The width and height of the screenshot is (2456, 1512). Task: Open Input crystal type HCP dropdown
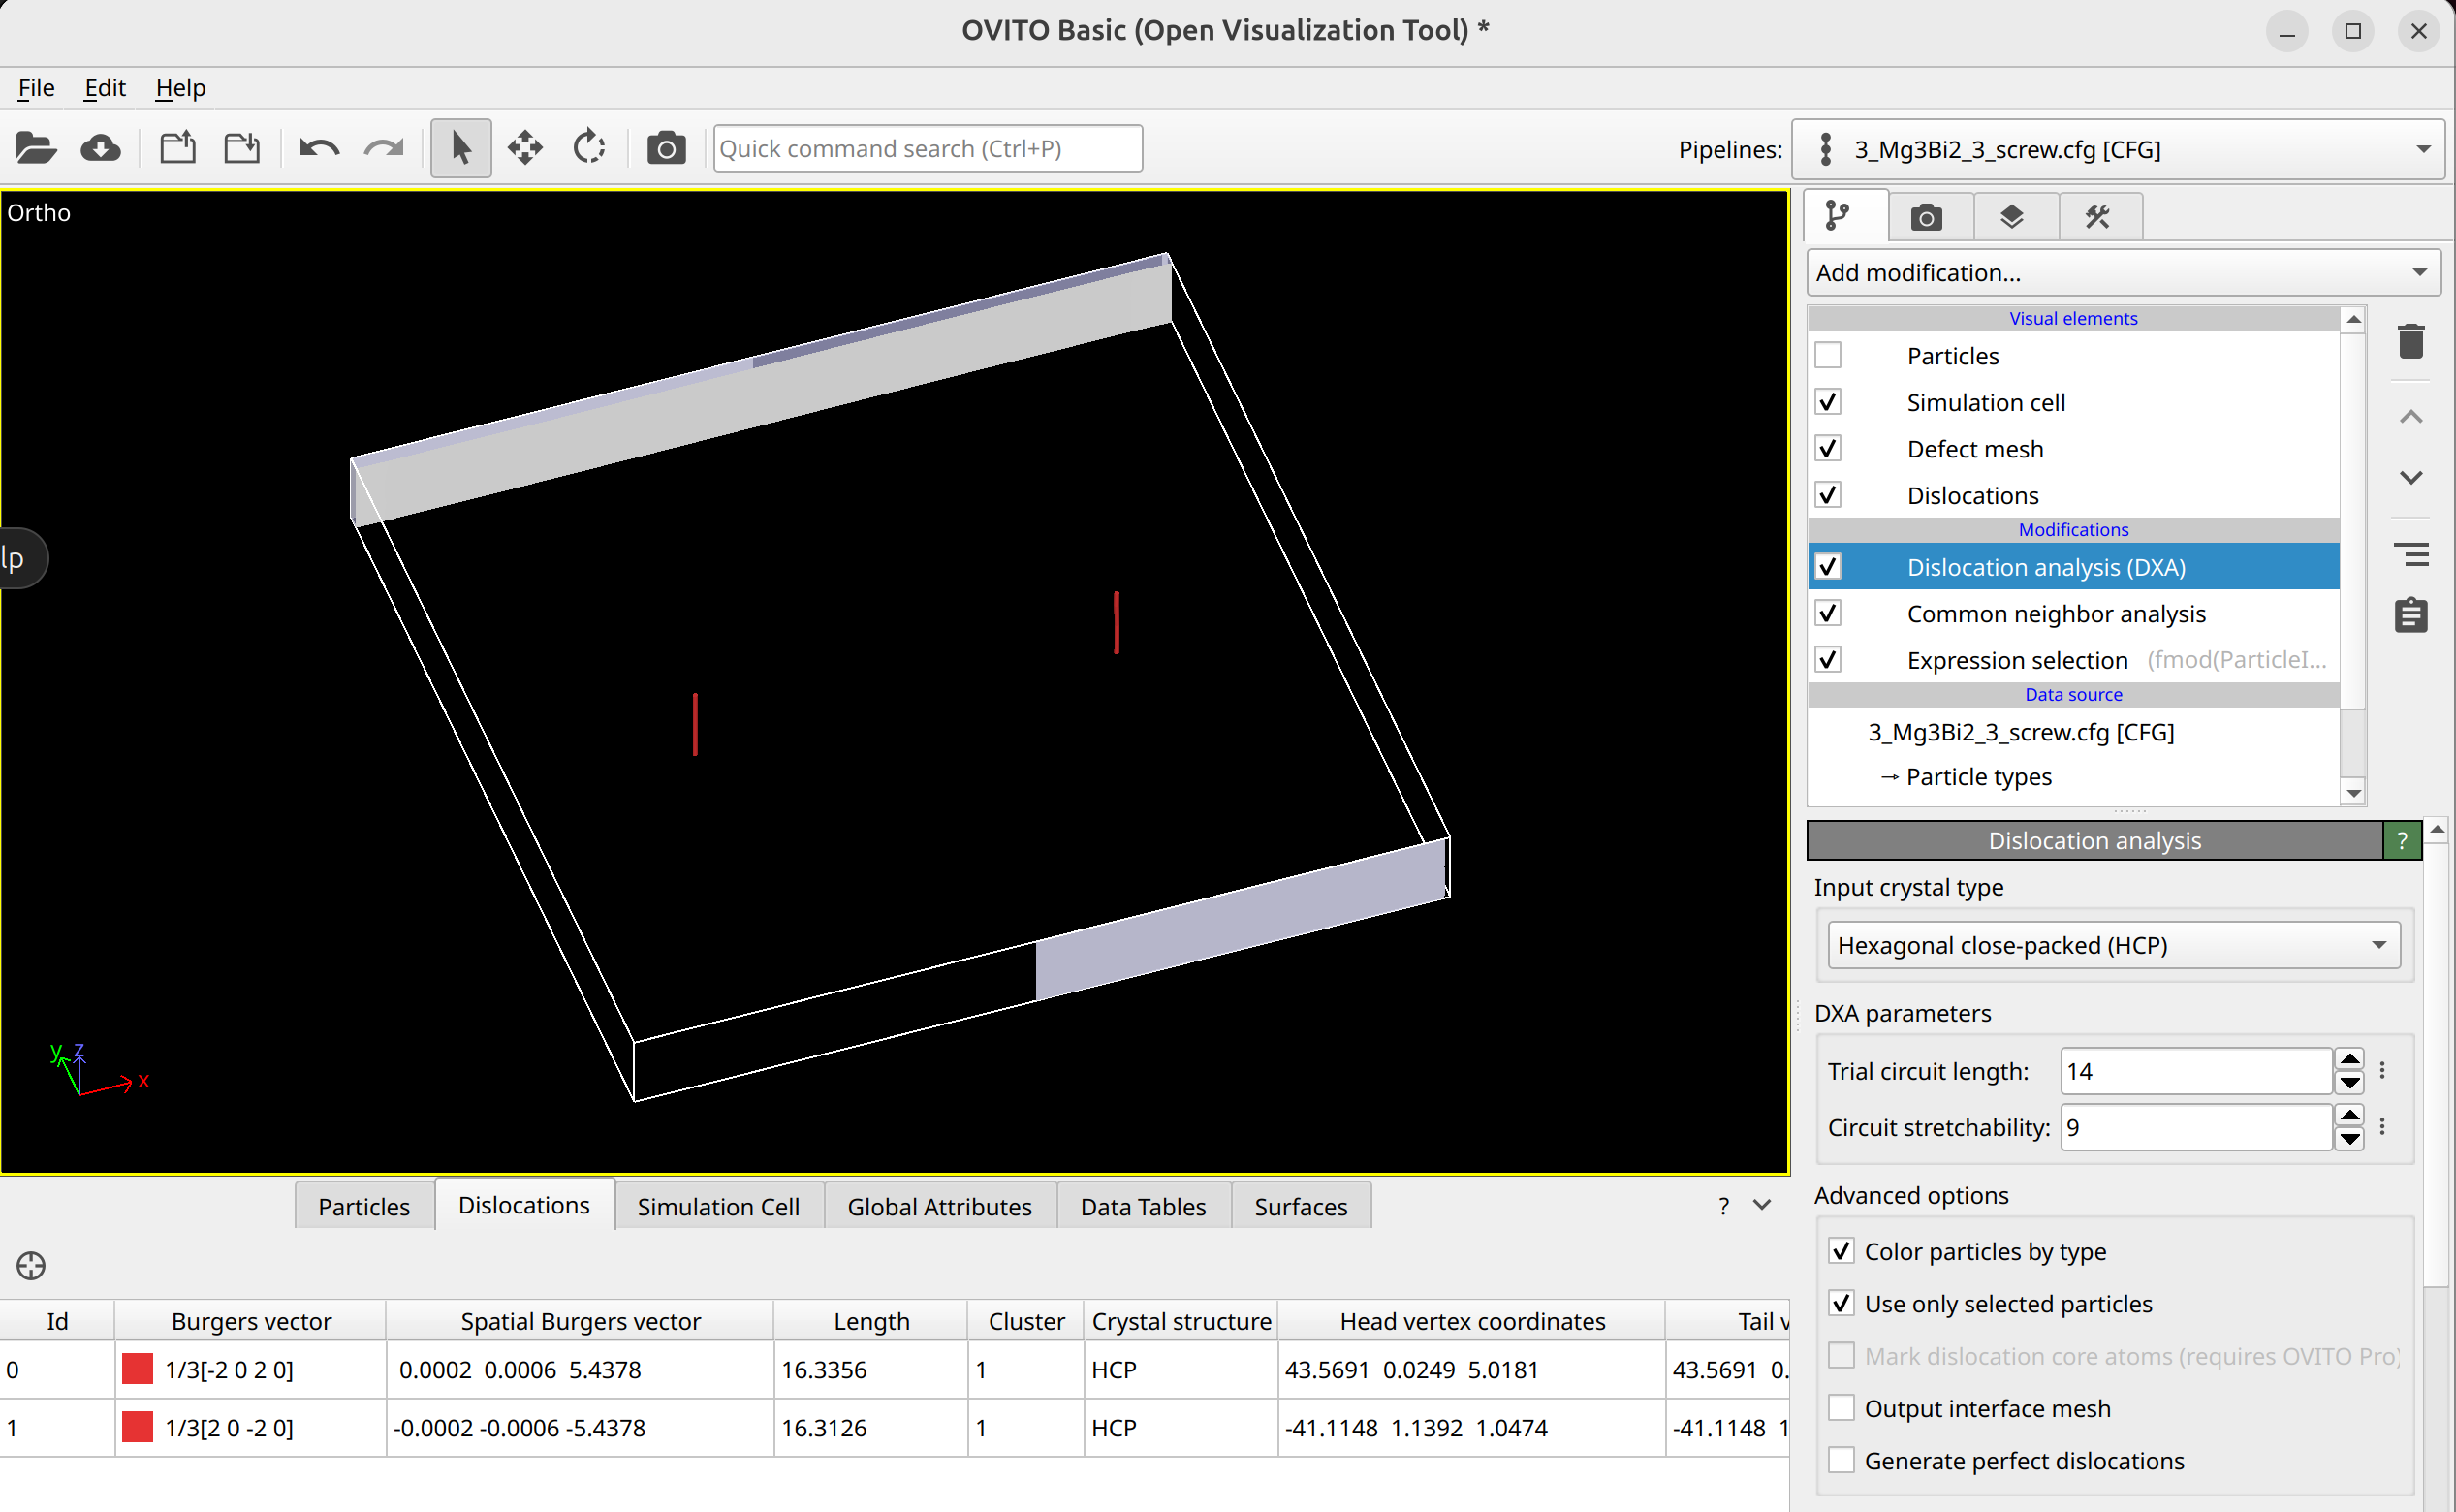pyautogui.click(x=2113, y=945)
